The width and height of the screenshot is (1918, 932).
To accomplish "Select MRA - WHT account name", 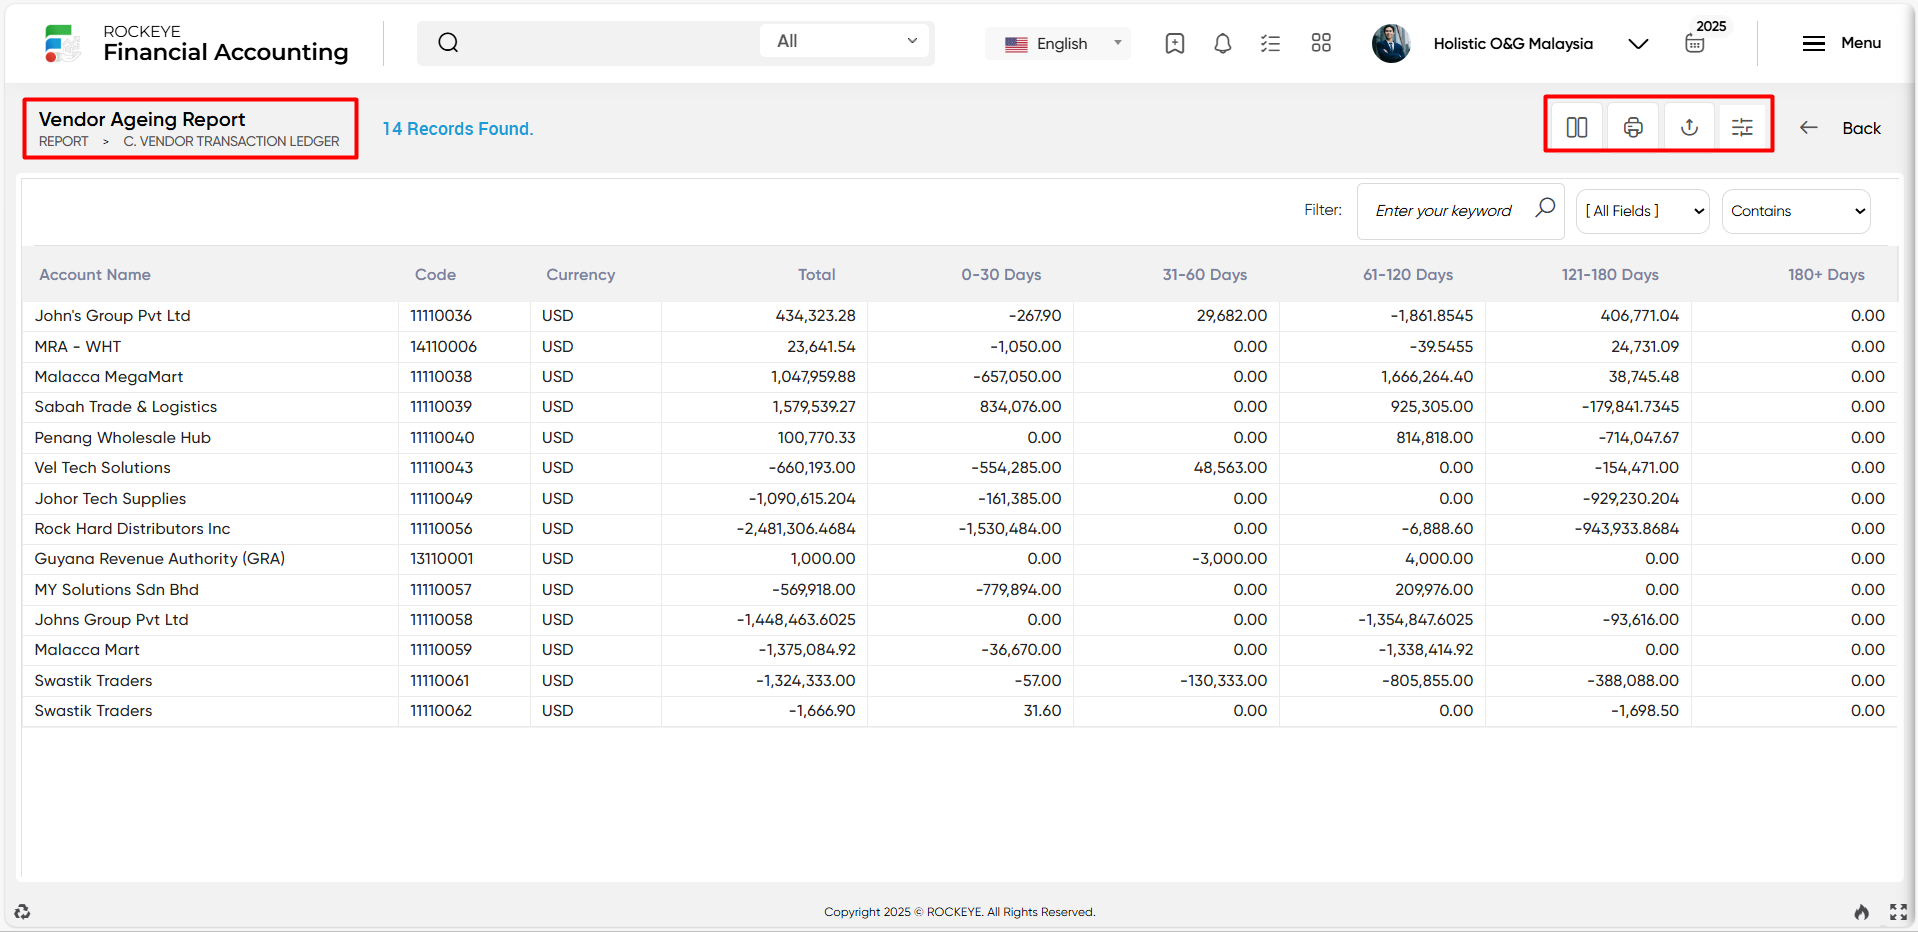I will click(x=78, y=346).
